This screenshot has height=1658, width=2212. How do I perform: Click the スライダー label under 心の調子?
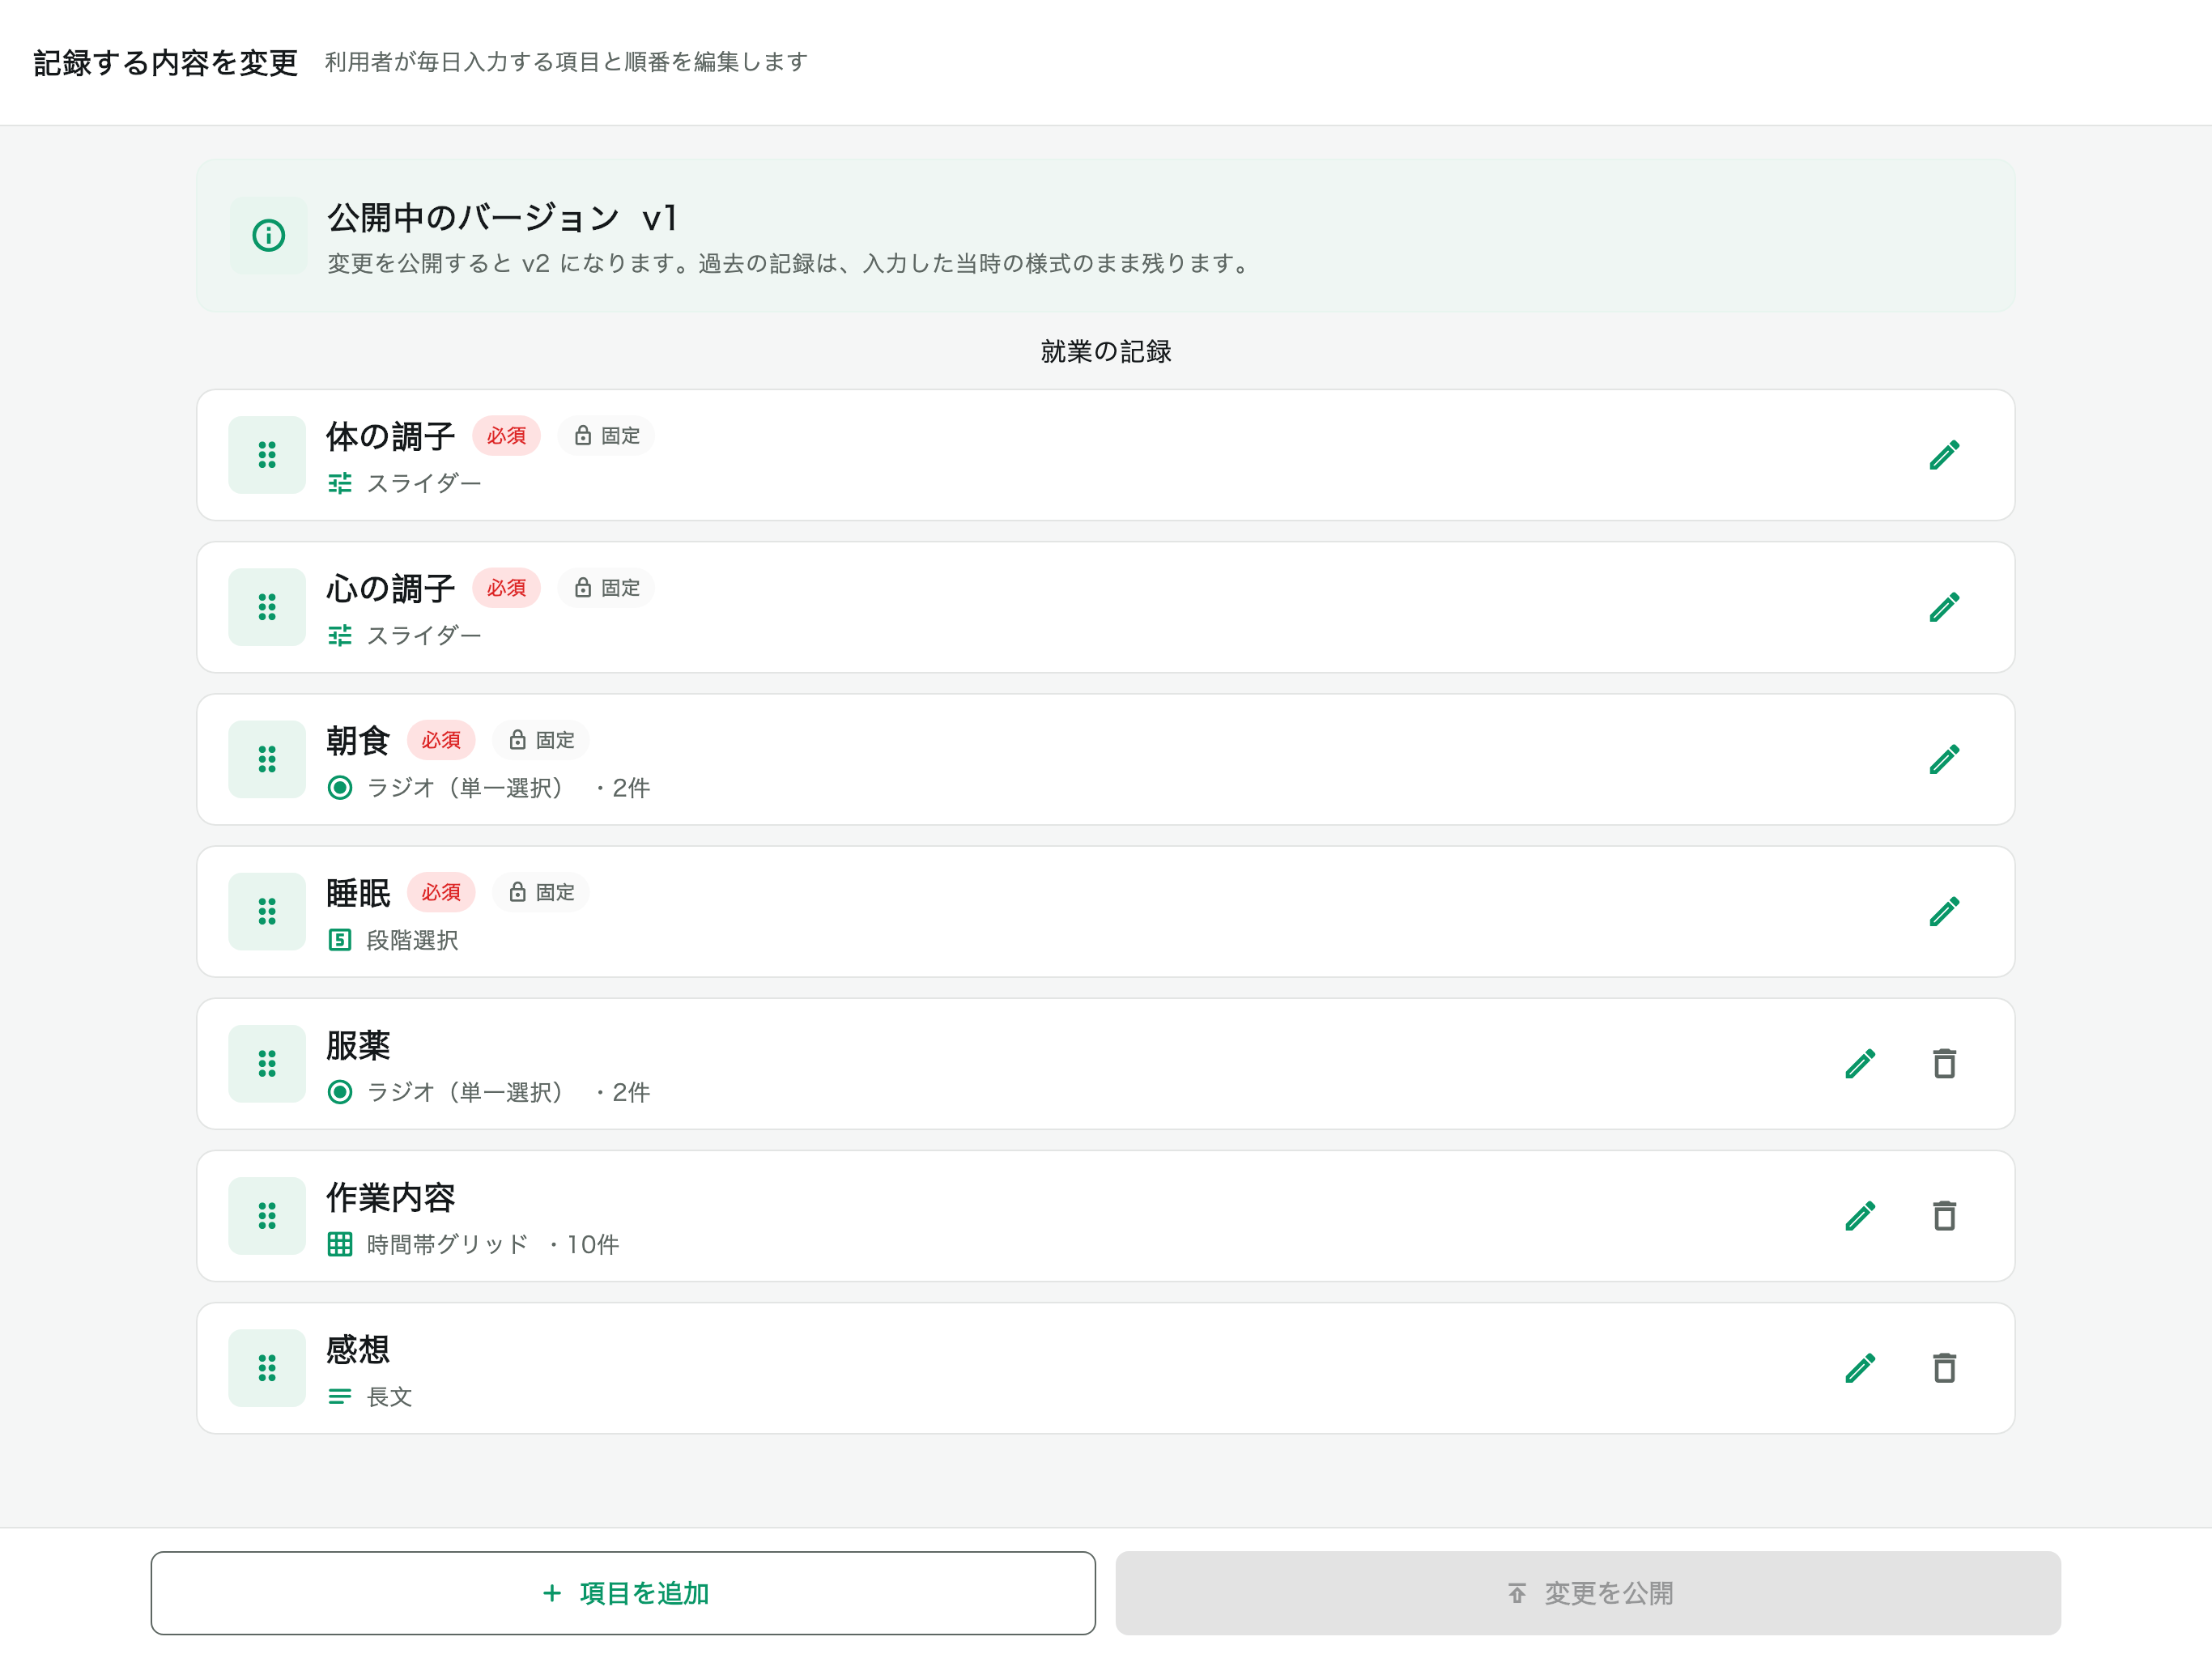(x=424, y=636)
